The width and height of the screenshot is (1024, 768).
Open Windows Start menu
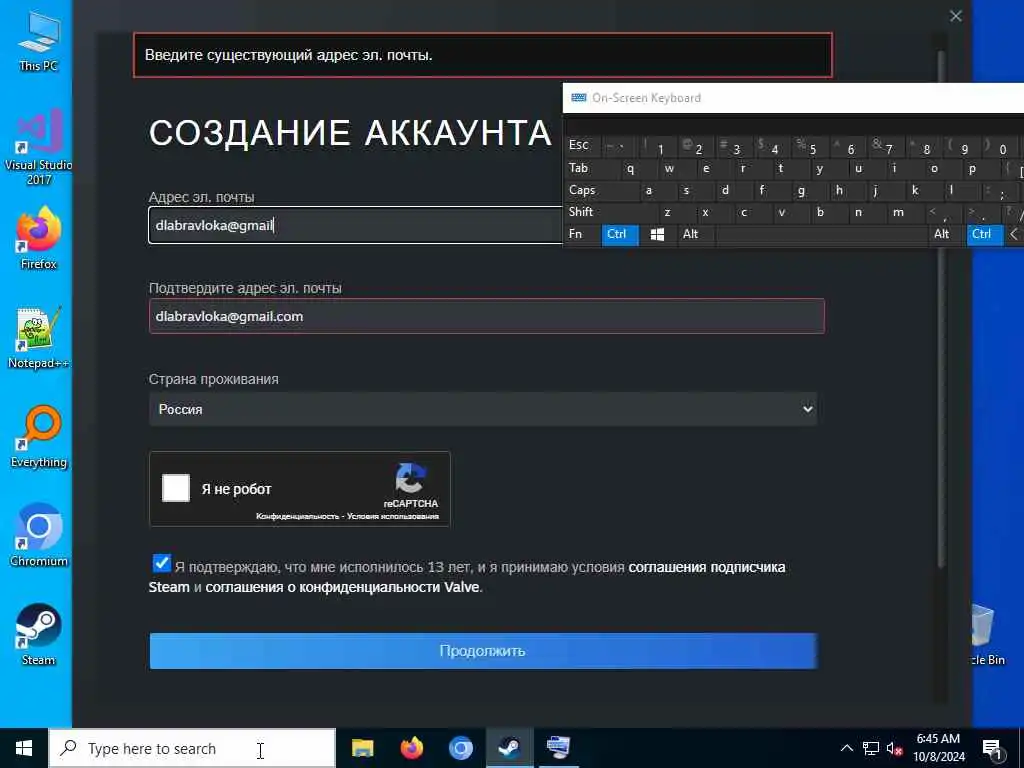tap(24, 748)
